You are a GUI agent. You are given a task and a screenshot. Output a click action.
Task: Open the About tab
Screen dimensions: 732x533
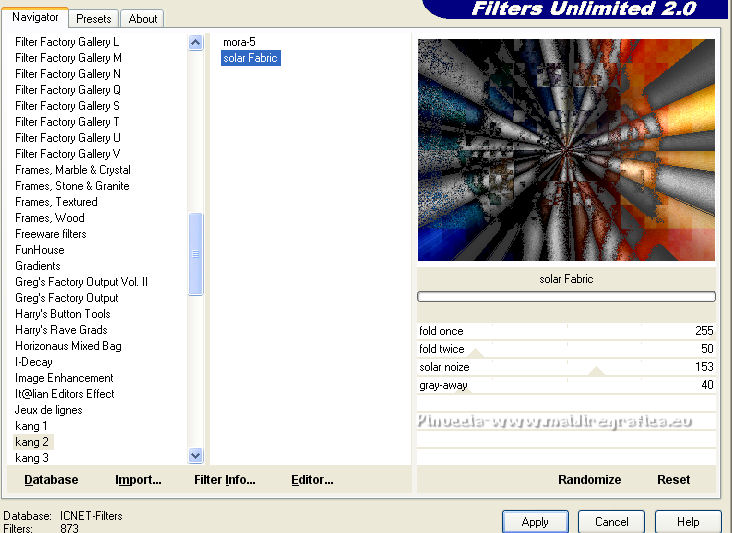click(x=142, y=19)
